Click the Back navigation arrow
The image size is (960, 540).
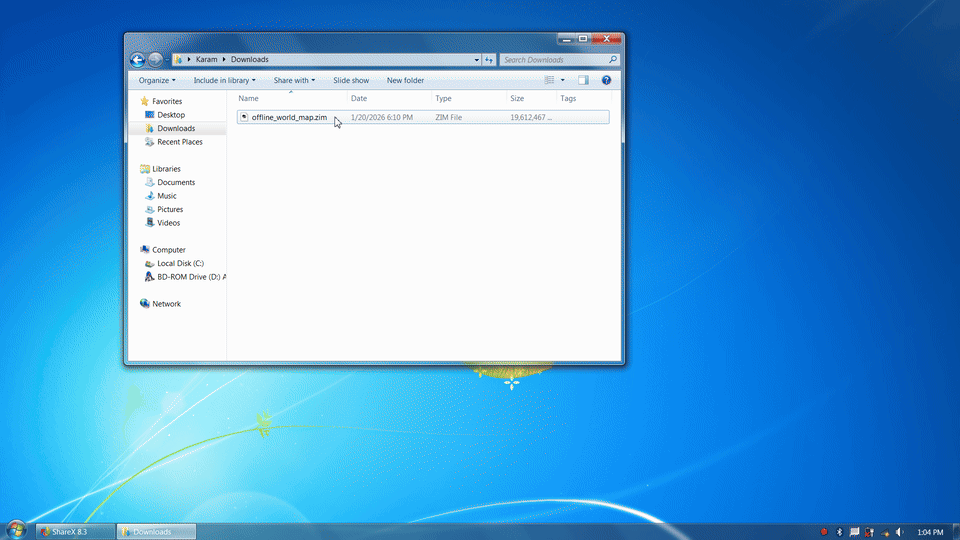click(x=137, y=59)
